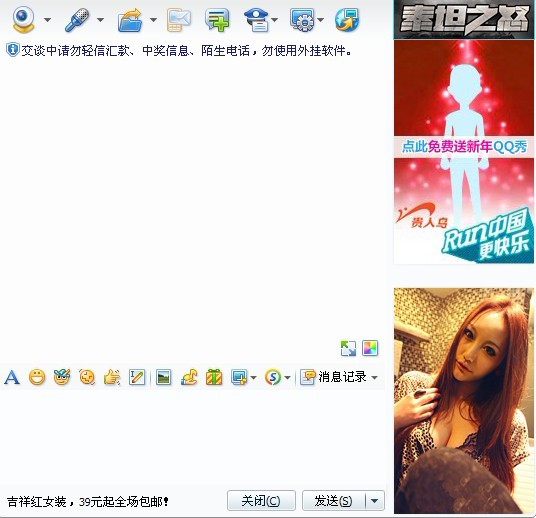
Task: Open the report police-cap icon
Action: click(x=256, y=20)
